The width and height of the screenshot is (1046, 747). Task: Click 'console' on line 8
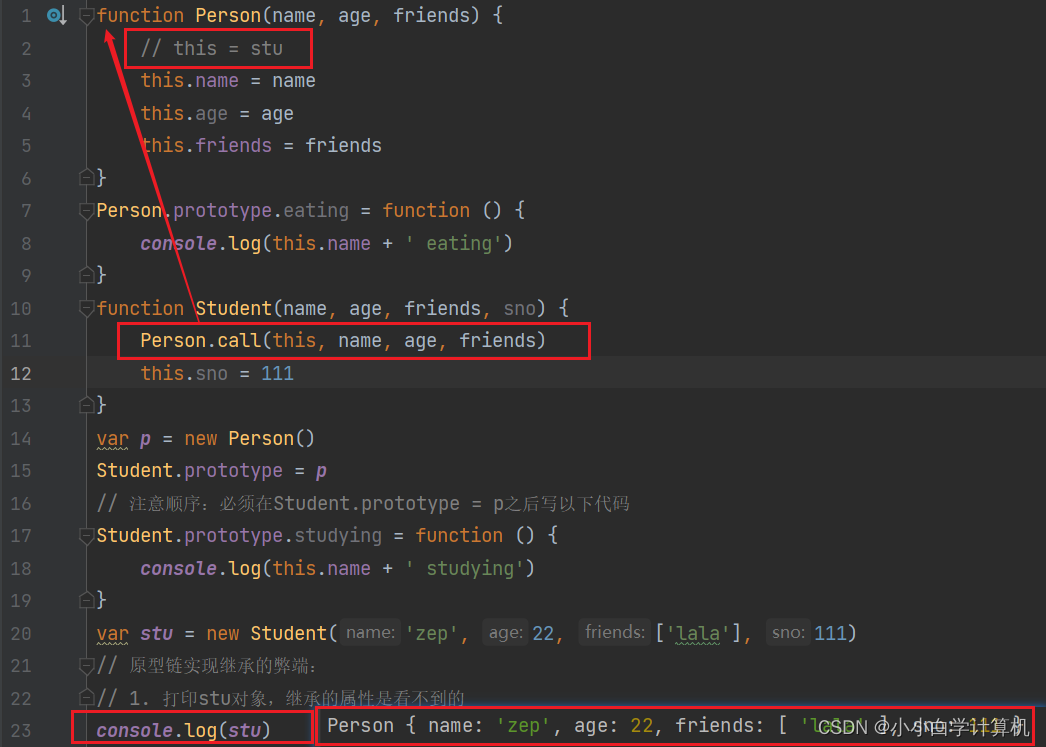[179, 243]
